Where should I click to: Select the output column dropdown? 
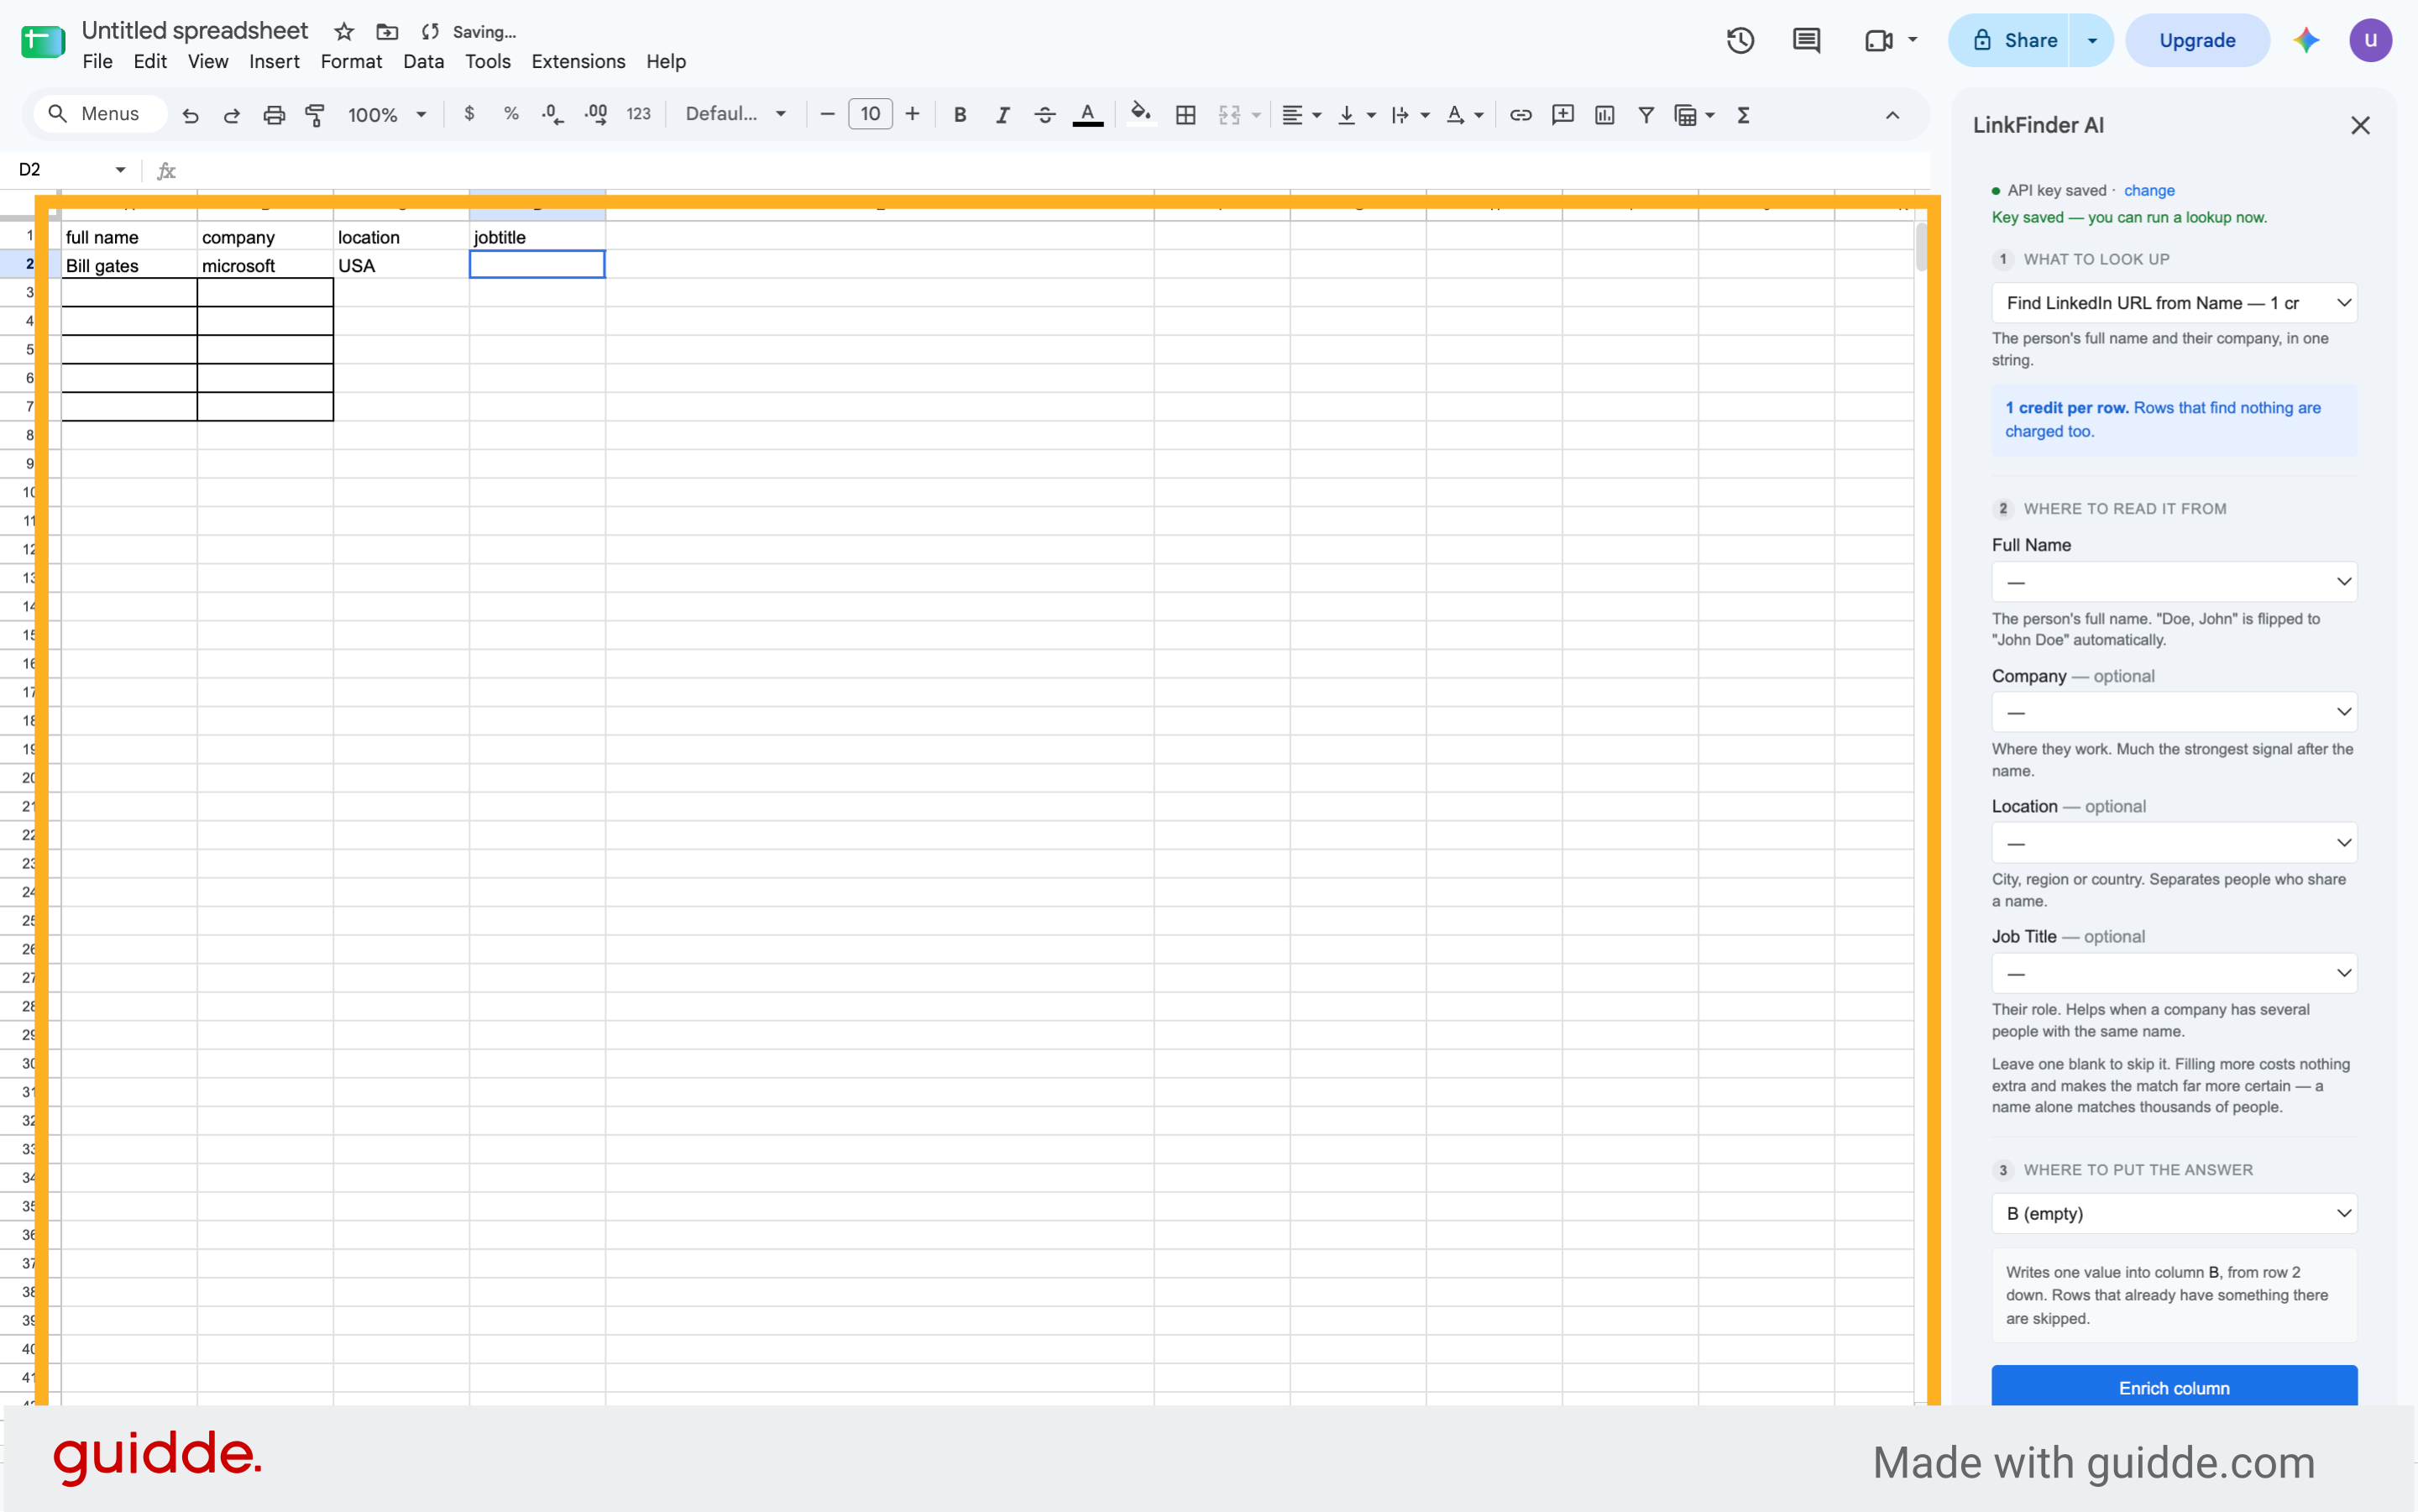2174,1213
